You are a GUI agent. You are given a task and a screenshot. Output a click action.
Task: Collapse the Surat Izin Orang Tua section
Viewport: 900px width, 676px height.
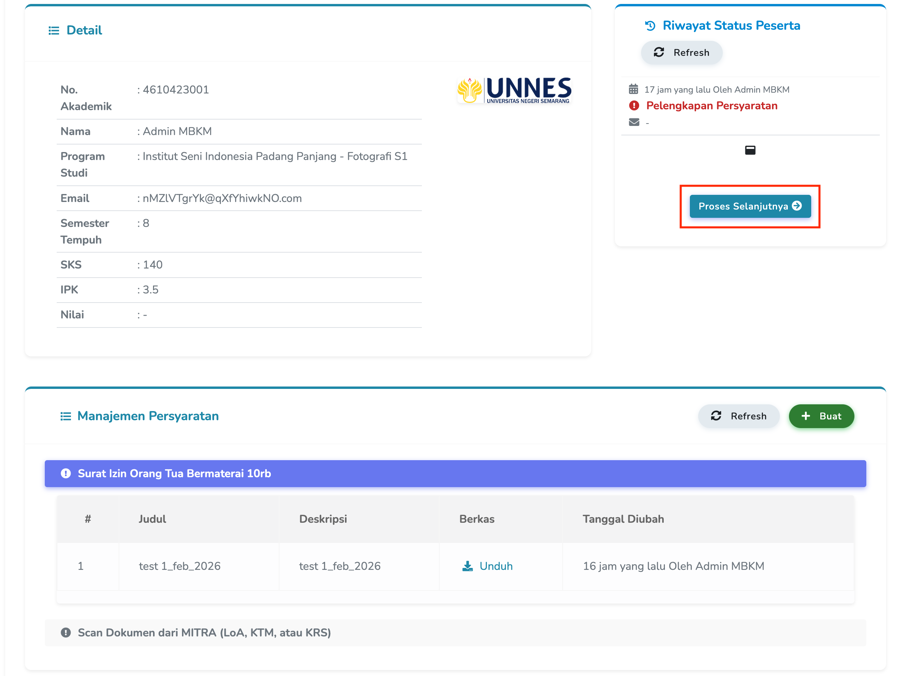(x=455, y=474)
